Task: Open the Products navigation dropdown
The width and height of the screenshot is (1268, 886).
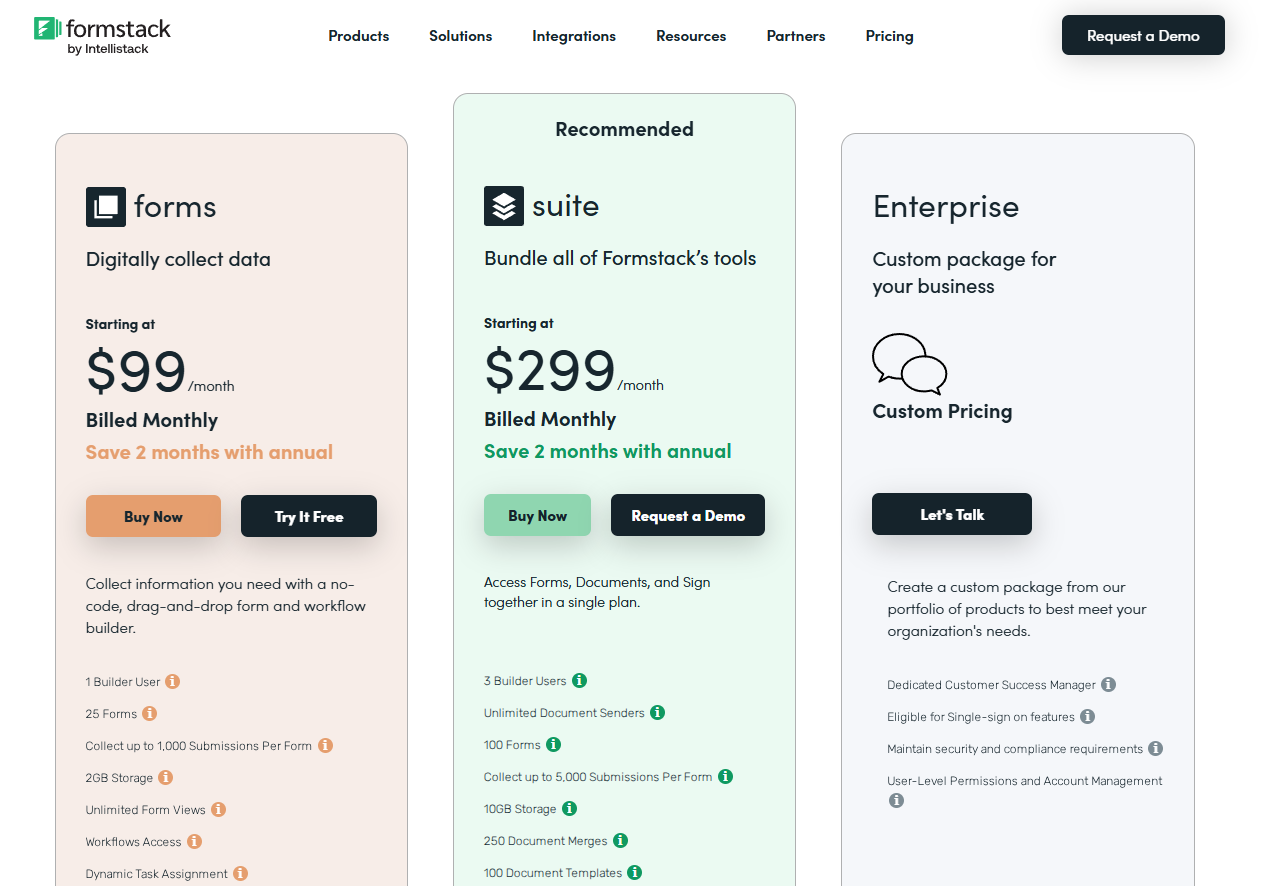Action: 358,36
